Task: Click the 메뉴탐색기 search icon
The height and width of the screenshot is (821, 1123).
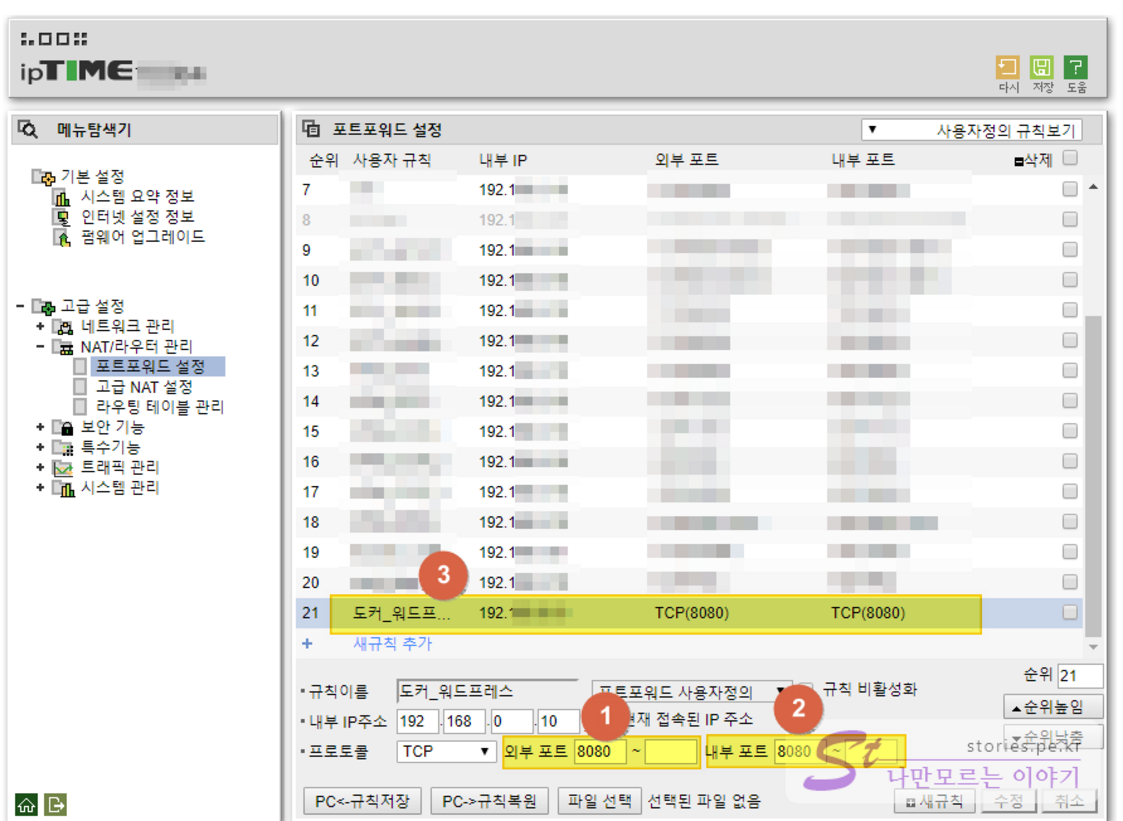Action: (28, 129)
